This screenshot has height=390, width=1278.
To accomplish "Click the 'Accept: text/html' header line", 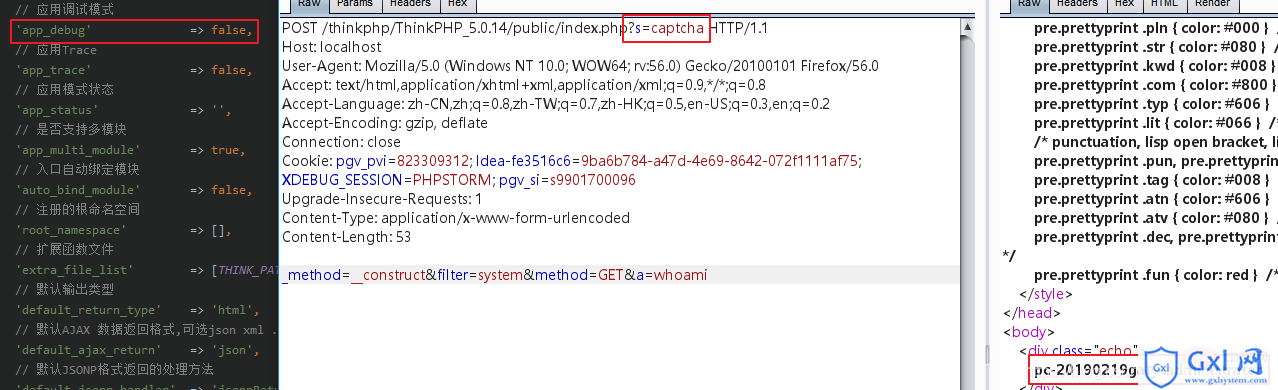I will pos(524,85).
